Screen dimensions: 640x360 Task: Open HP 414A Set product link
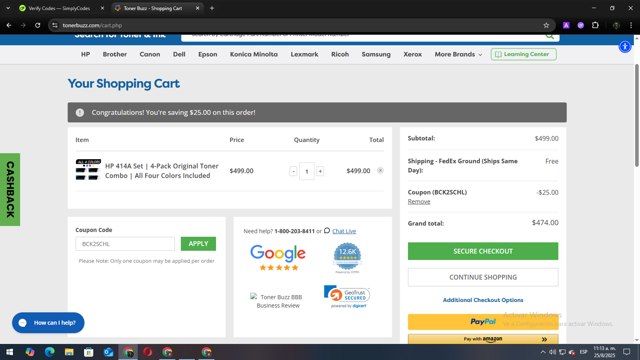[162, 171]
